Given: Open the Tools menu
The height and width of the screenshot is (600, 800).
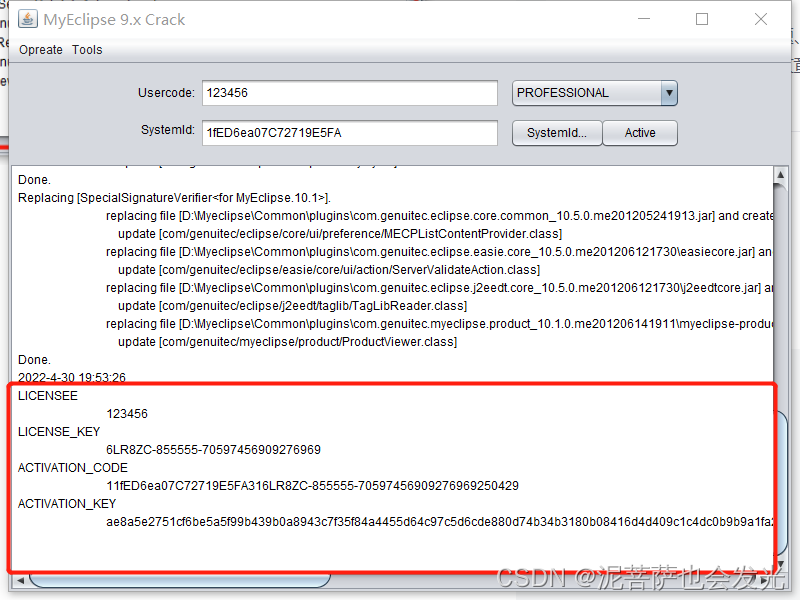Looking at the screenshot, I should 87,50.
